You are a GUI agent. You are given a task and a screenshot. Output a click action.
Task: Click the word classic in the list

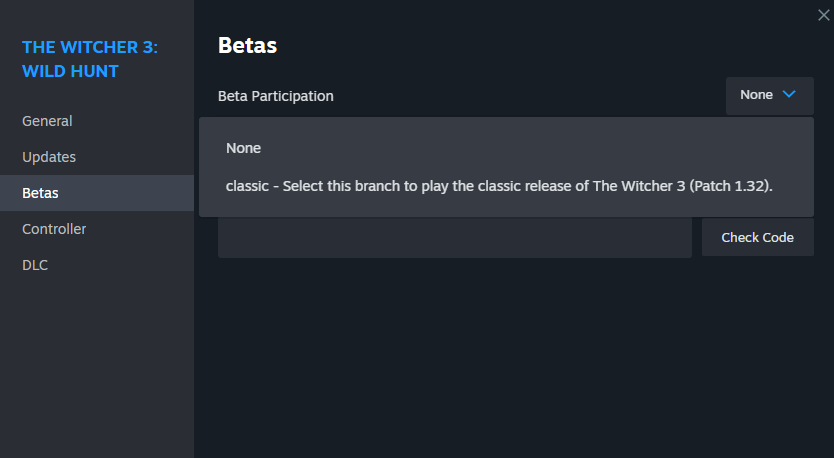247,186
